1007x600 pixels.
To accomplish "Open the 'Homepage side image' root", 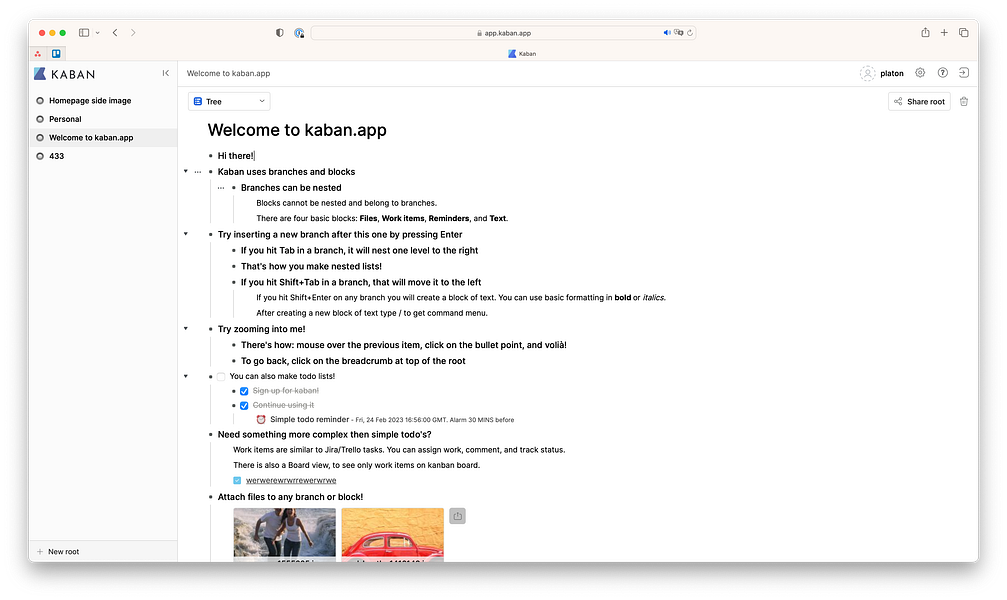I will pos(89,101).
